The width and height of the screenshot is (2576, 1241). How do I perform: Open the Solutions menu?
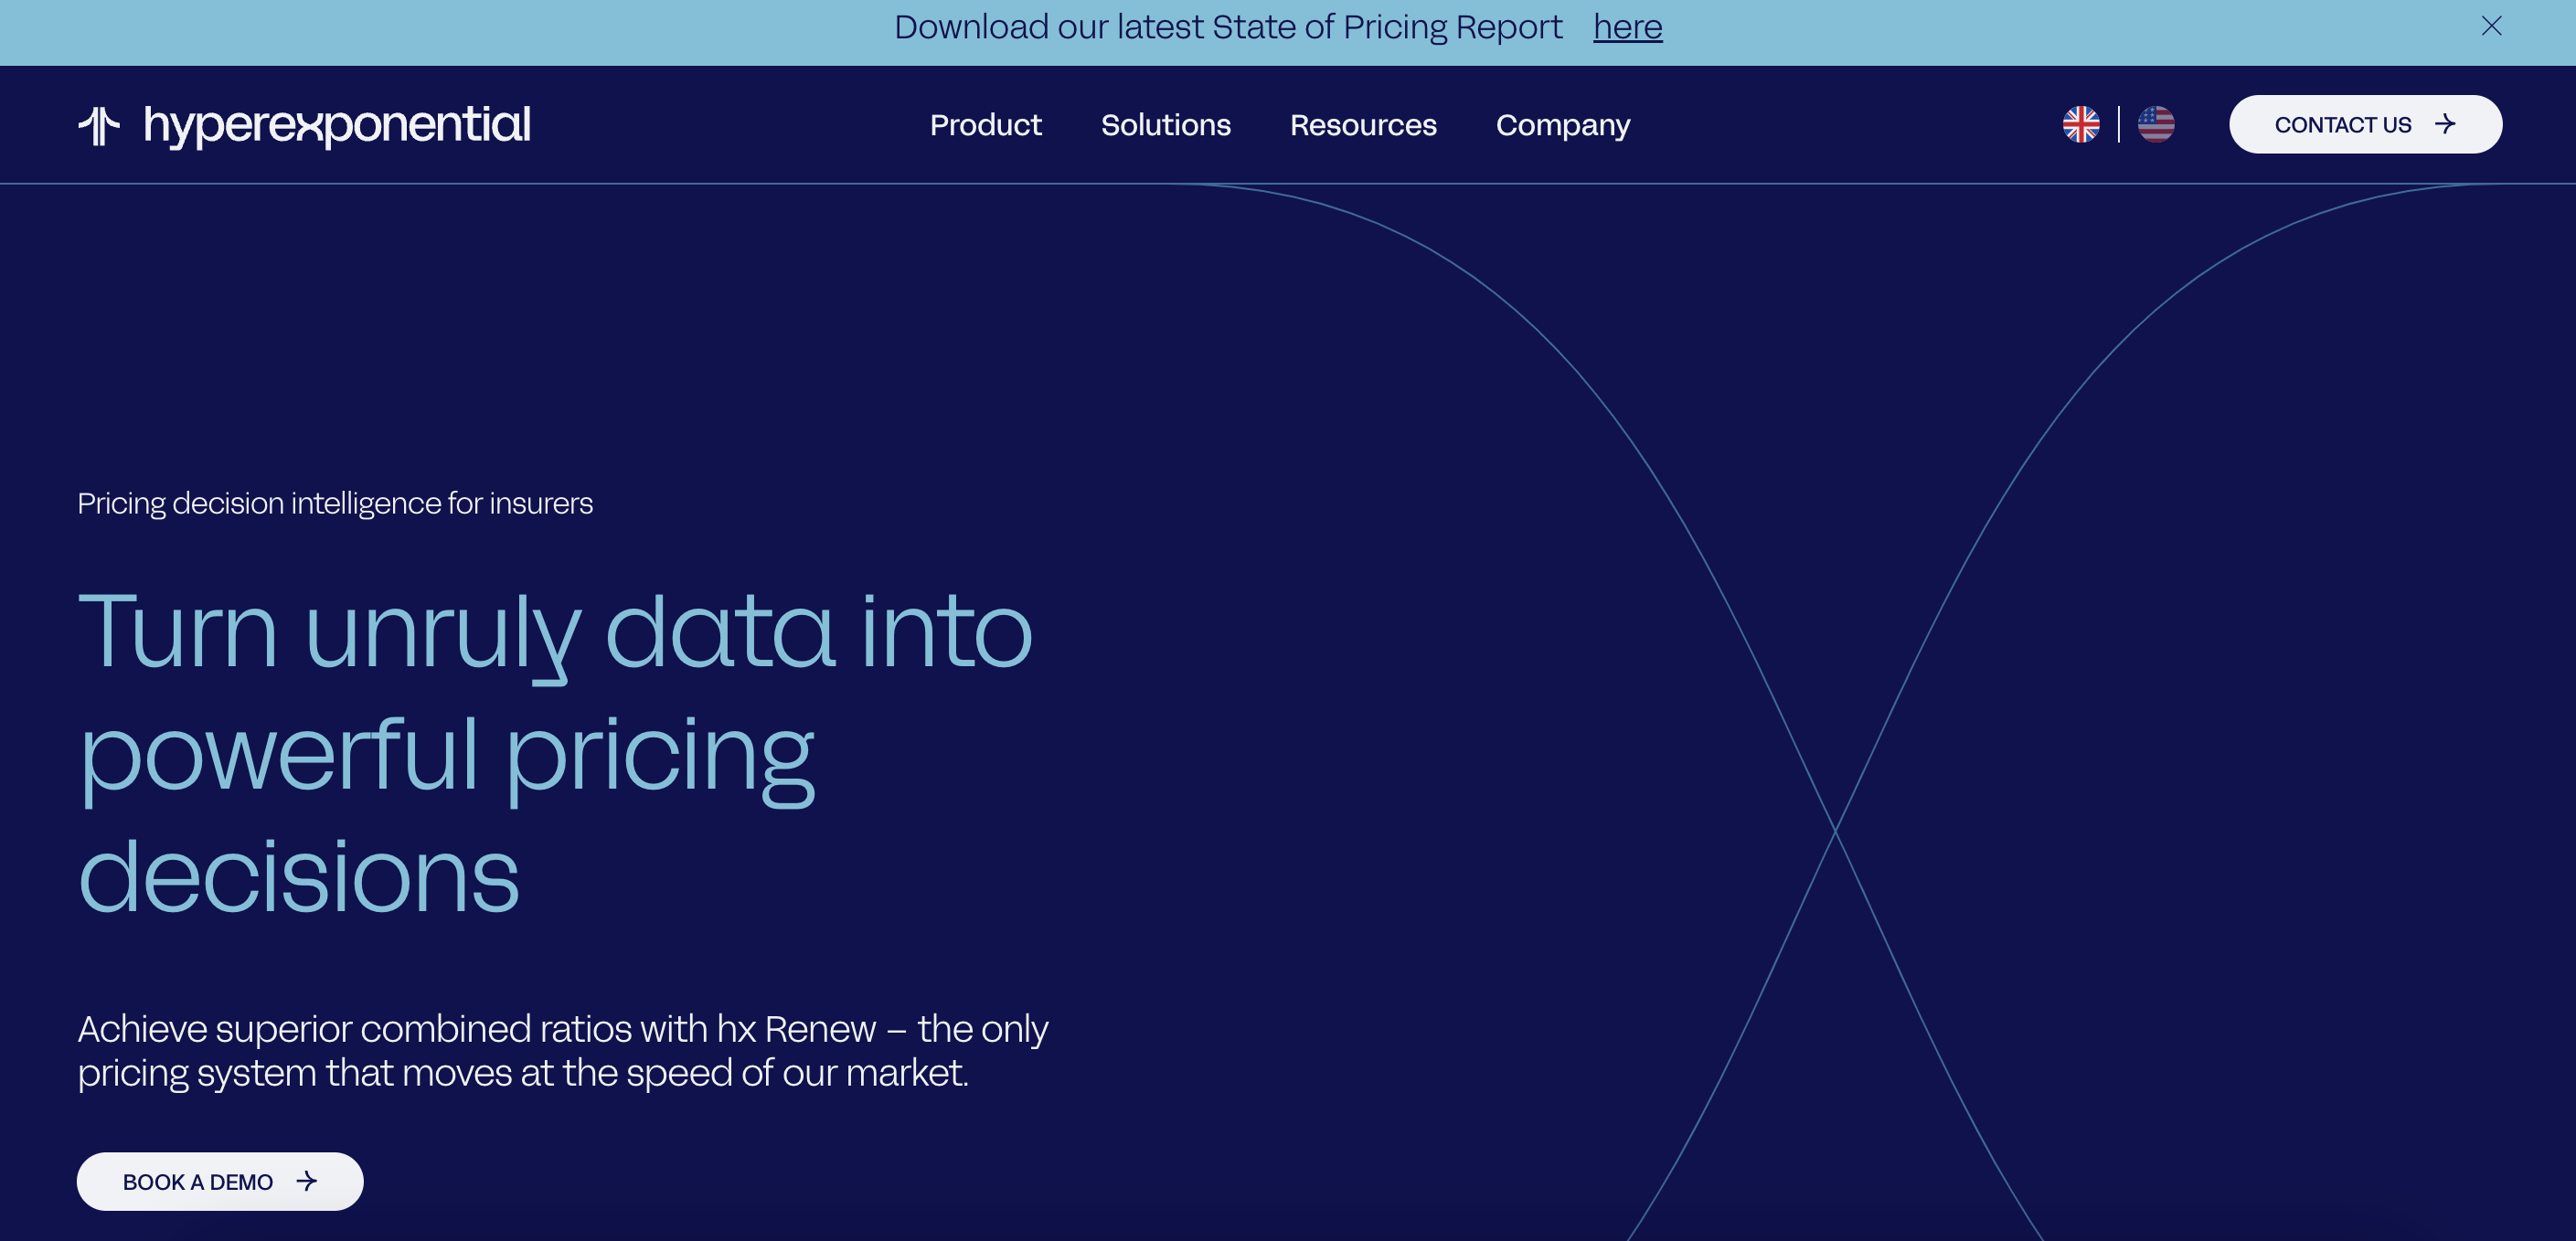pos(1165,125)
